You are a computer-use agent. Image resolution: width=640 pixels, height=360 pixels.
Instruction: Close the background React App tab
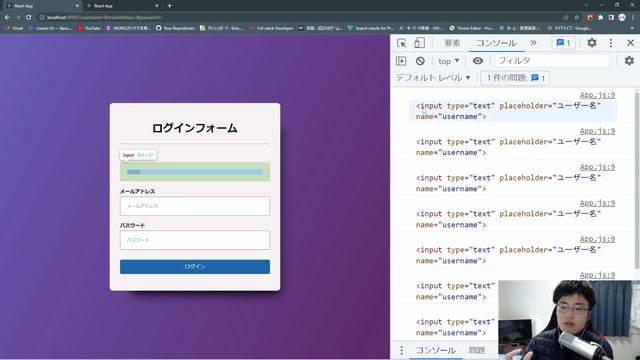point(157,6)
